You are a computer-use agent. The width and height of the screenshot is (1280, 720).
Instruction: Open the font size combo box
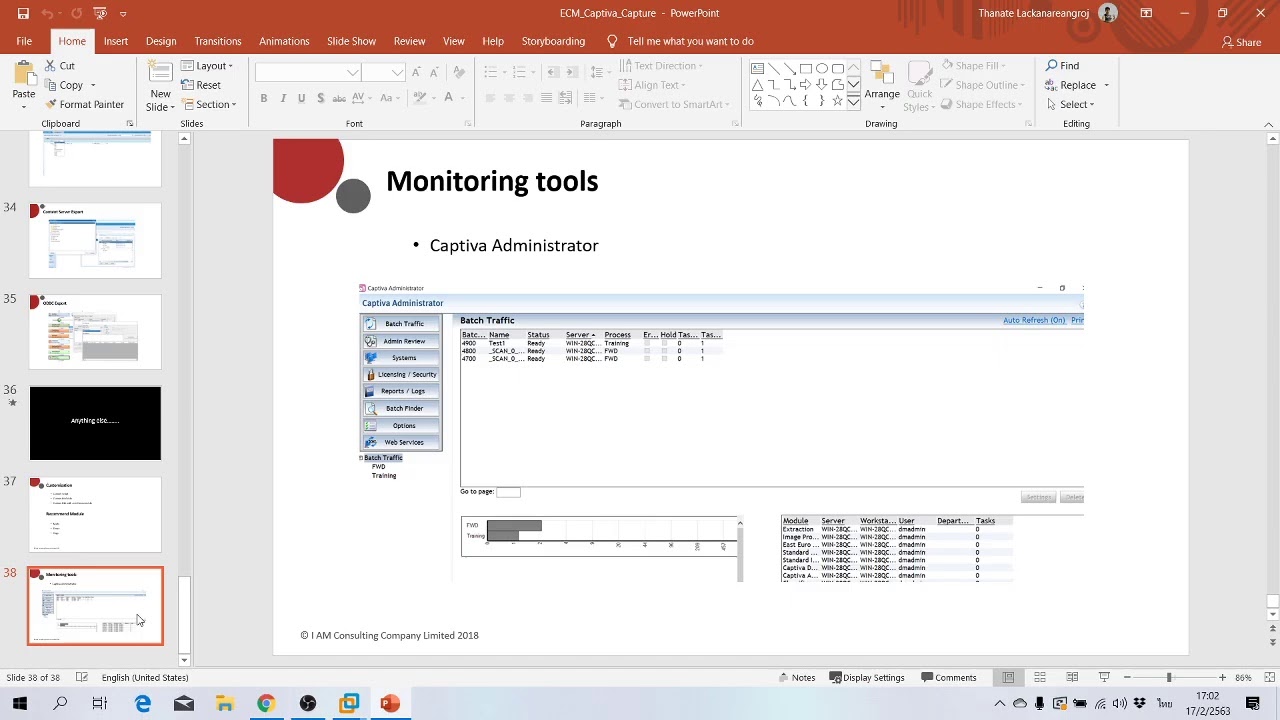coord(383,72)
